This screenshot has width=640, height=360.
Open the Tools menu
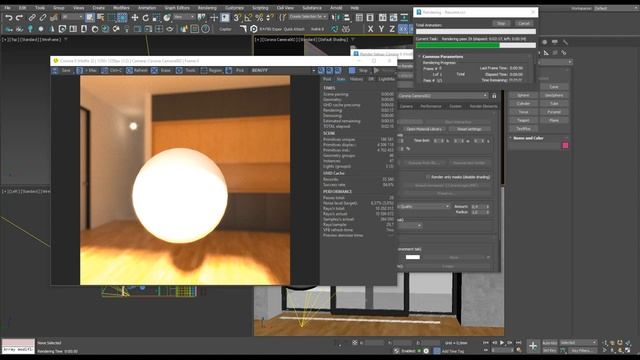tap(40, 8)
